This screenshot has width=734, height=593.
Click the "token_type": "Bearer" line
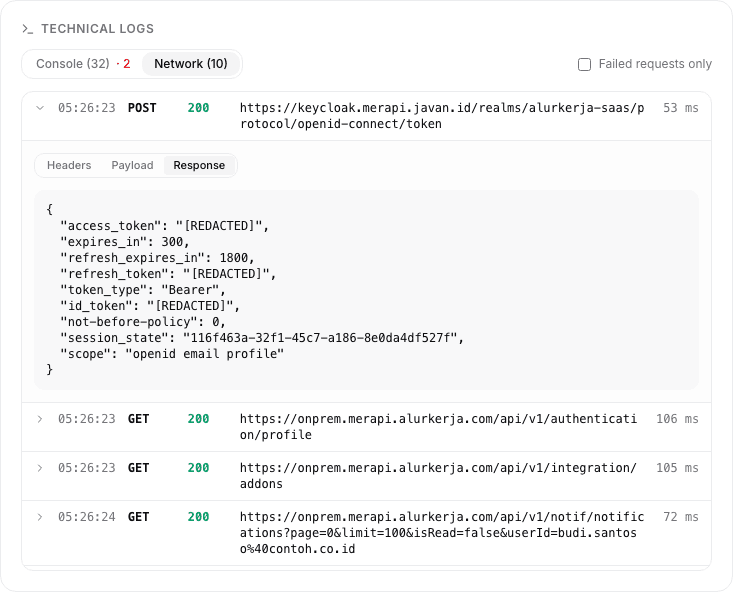point(143,290)
